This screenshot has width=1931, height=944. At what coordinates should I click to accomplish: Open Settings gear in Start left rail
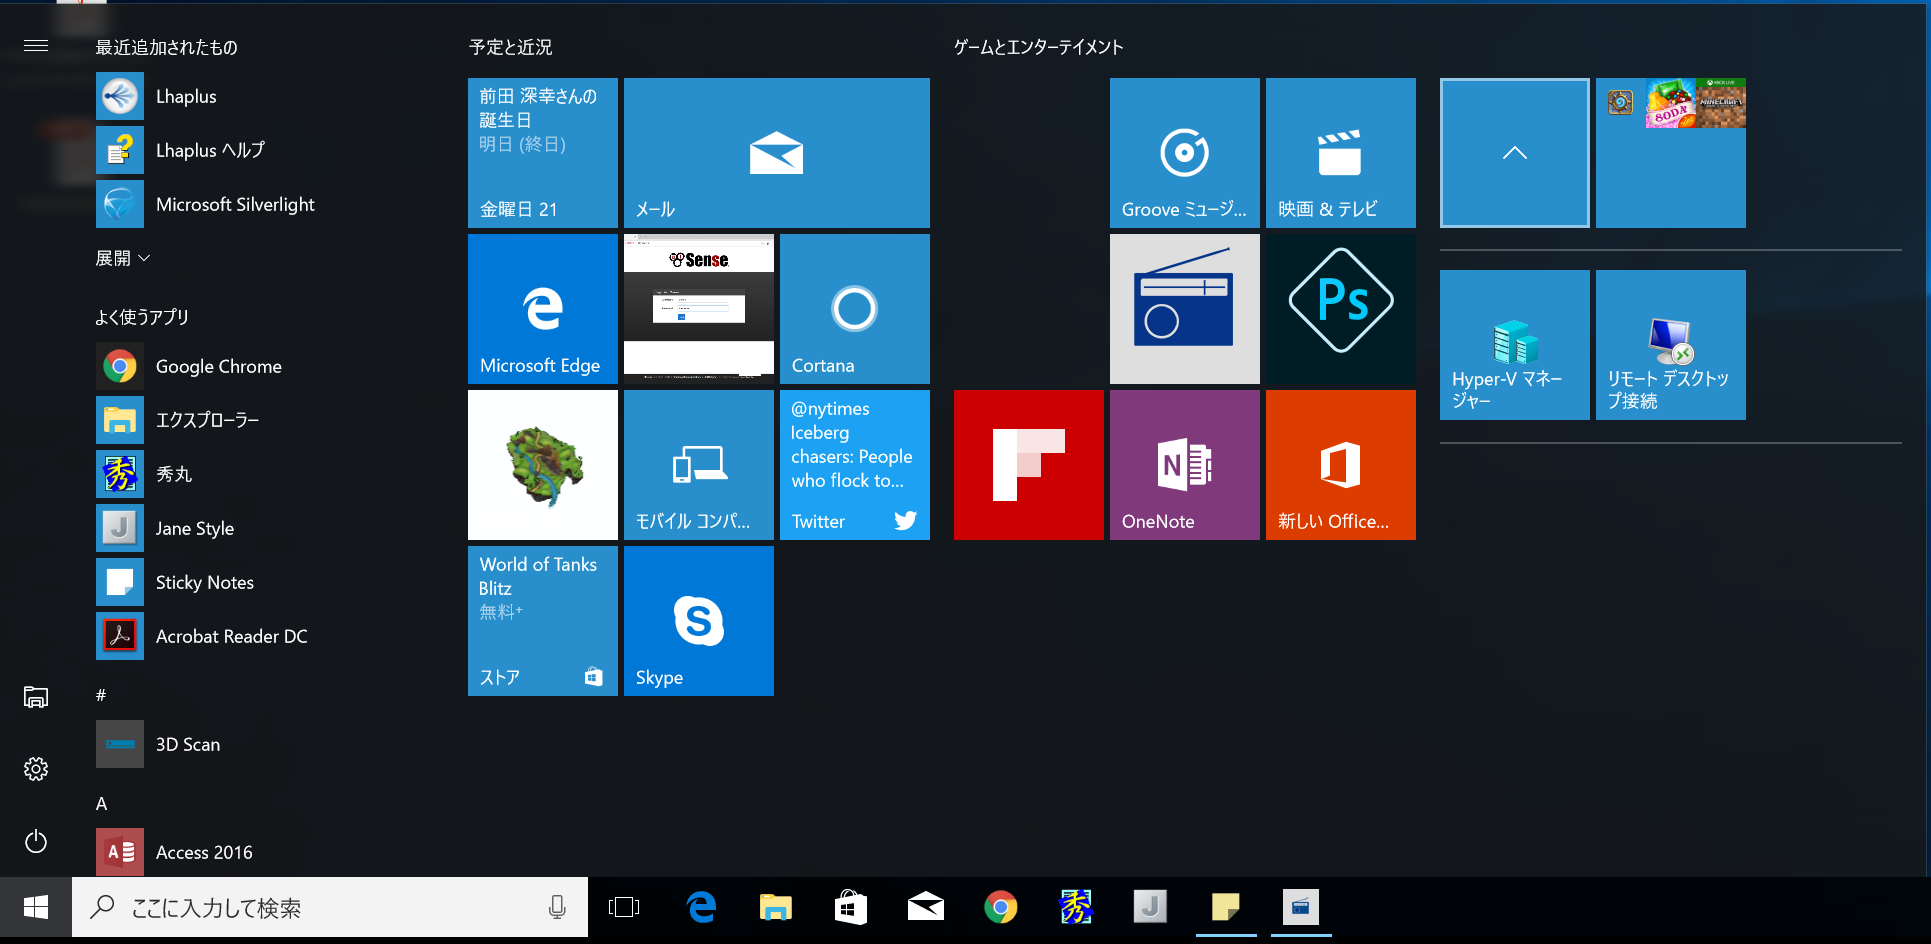pos(36,769)
